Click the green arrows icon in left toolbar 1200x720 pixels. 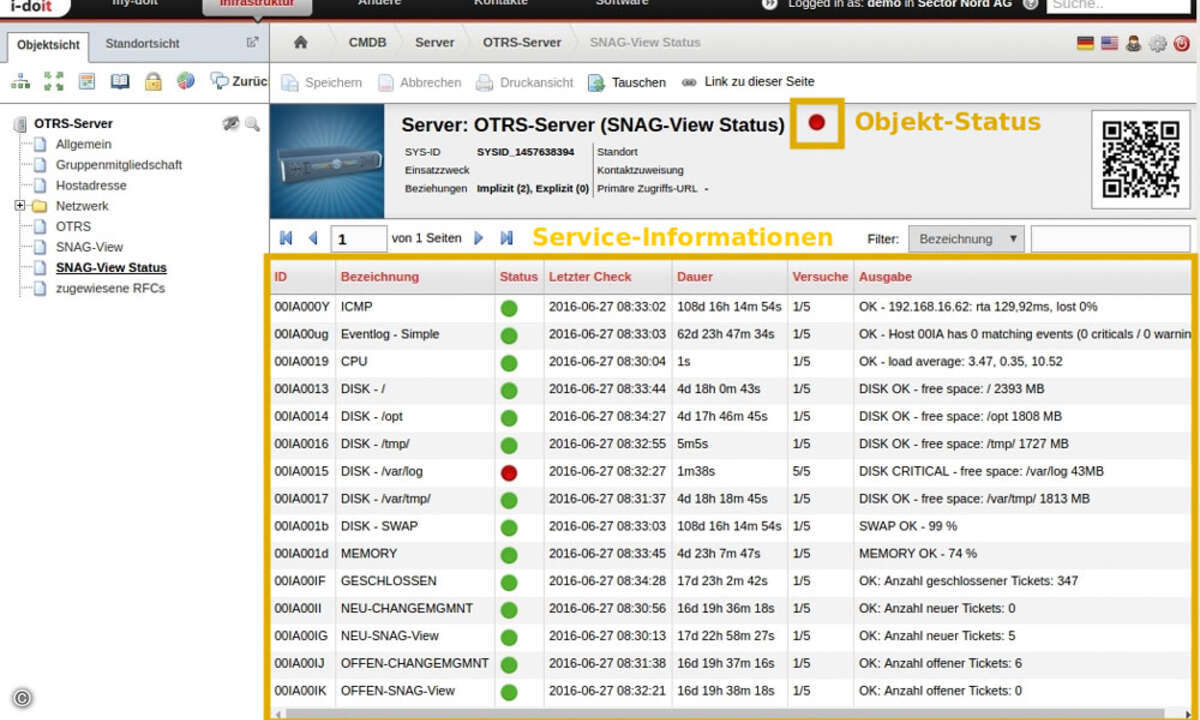click(x=54, y=82)
